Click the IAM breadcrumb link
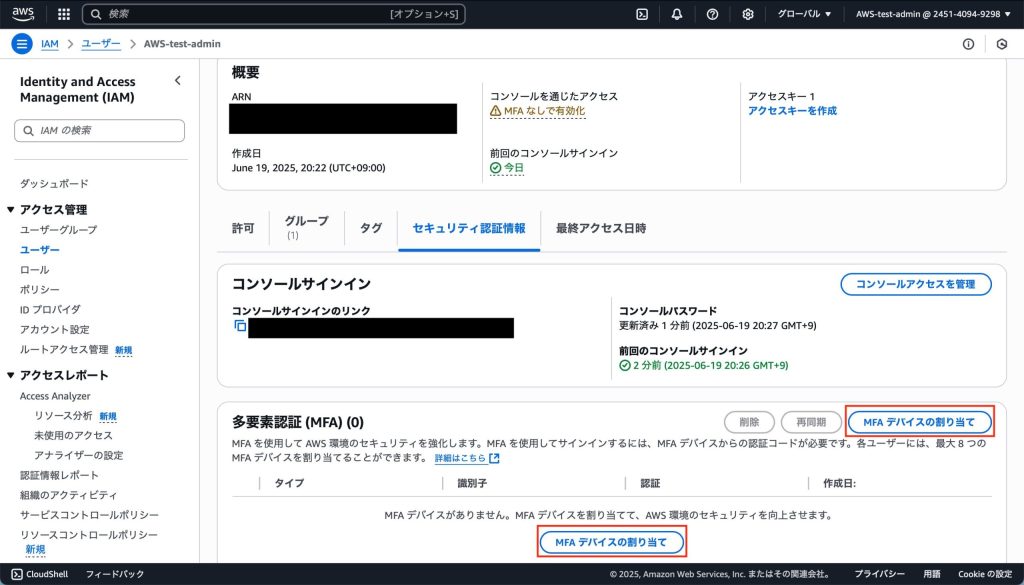The width and height of the screenshot is (1024, 585). click(x=50, y=44)
